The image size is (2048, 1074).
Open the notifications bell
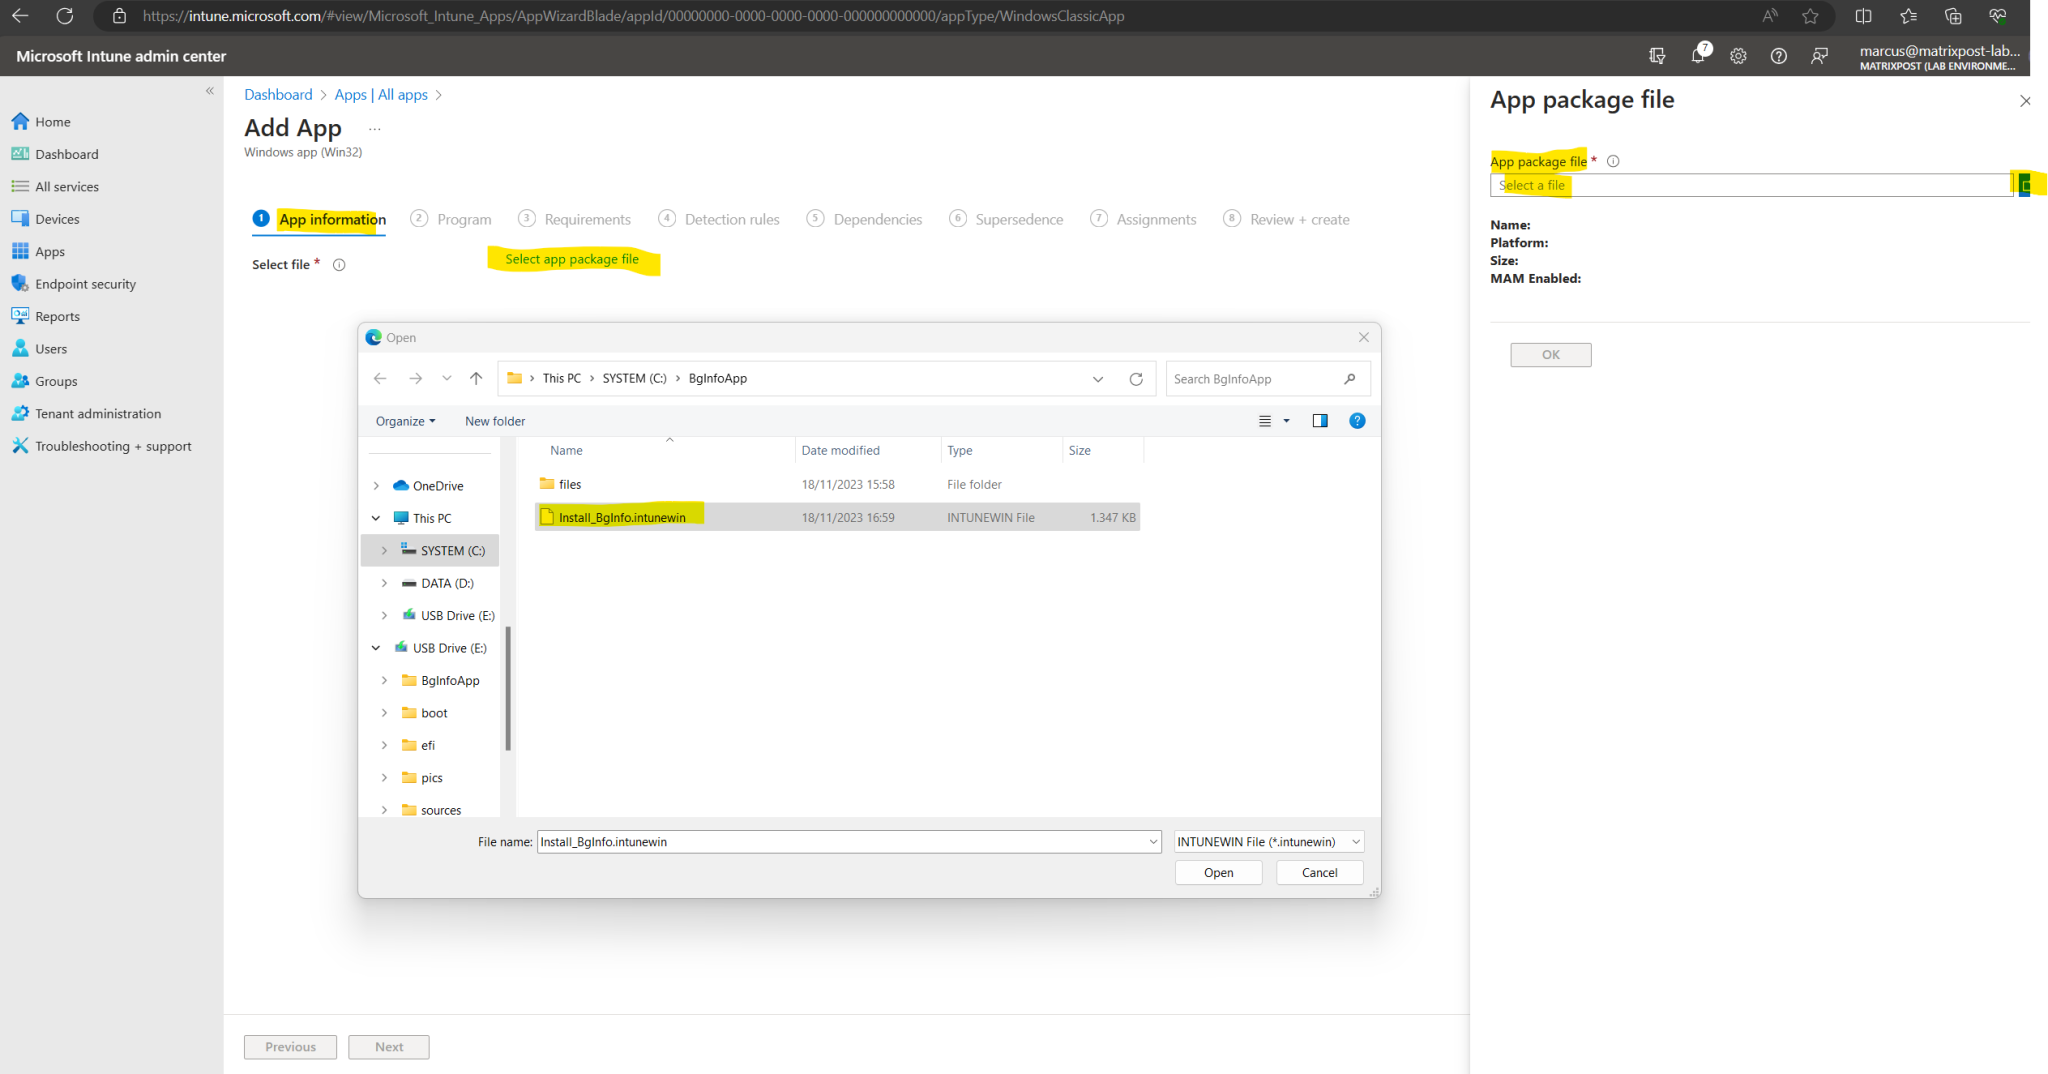pyautogui.click(x=1697, y=56)
